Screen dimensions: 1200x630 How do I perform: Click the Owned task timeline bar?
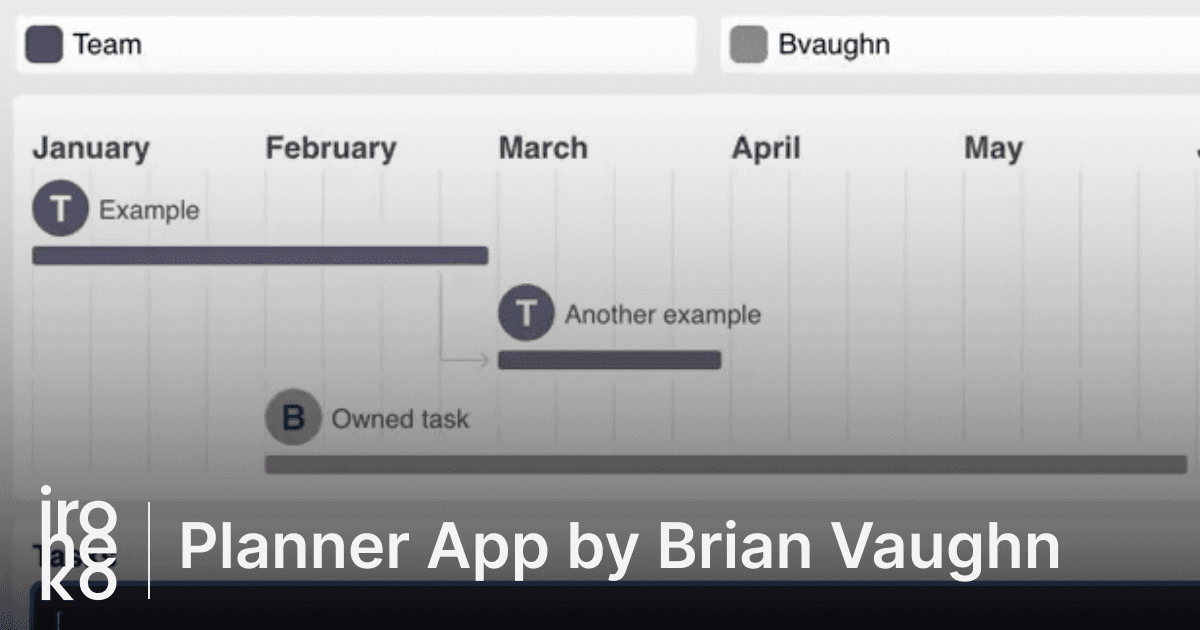[x=725, y=464]
